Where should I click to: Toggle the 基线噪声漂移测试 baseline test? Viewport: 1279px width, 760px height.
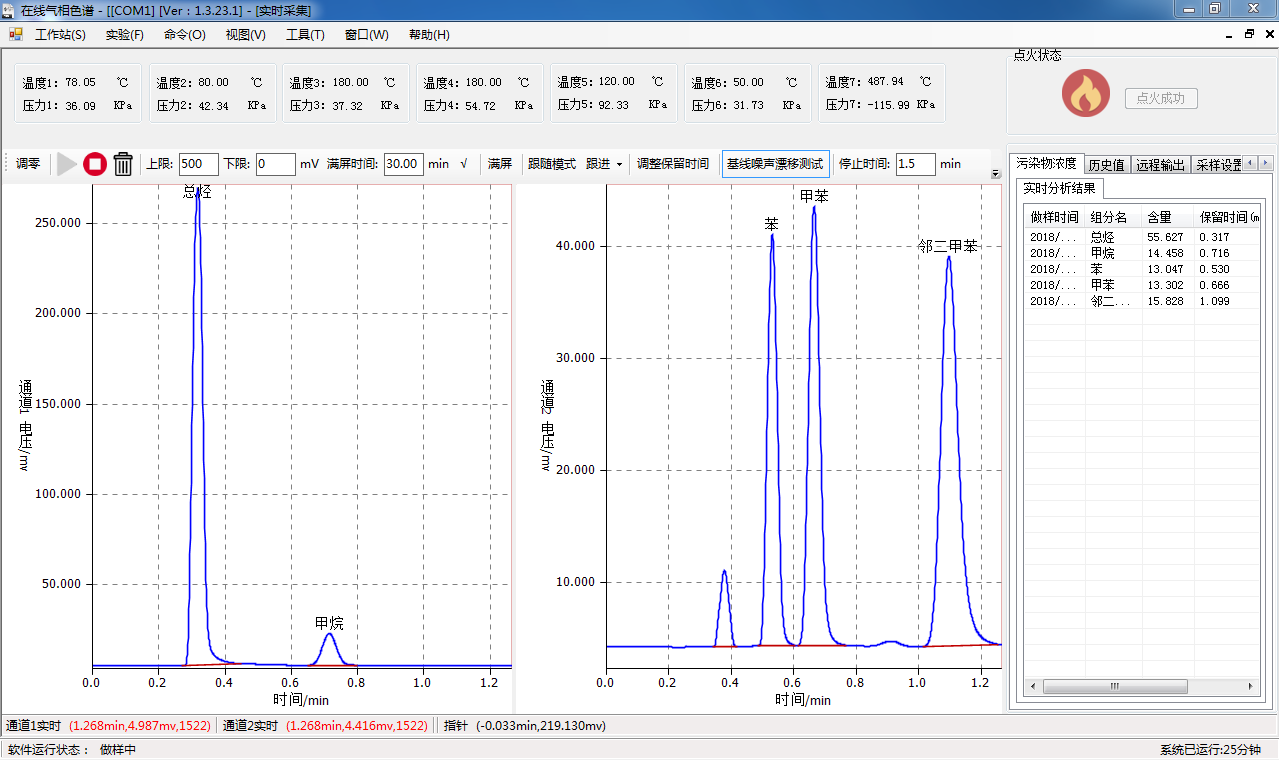click(x=775, y=164)
